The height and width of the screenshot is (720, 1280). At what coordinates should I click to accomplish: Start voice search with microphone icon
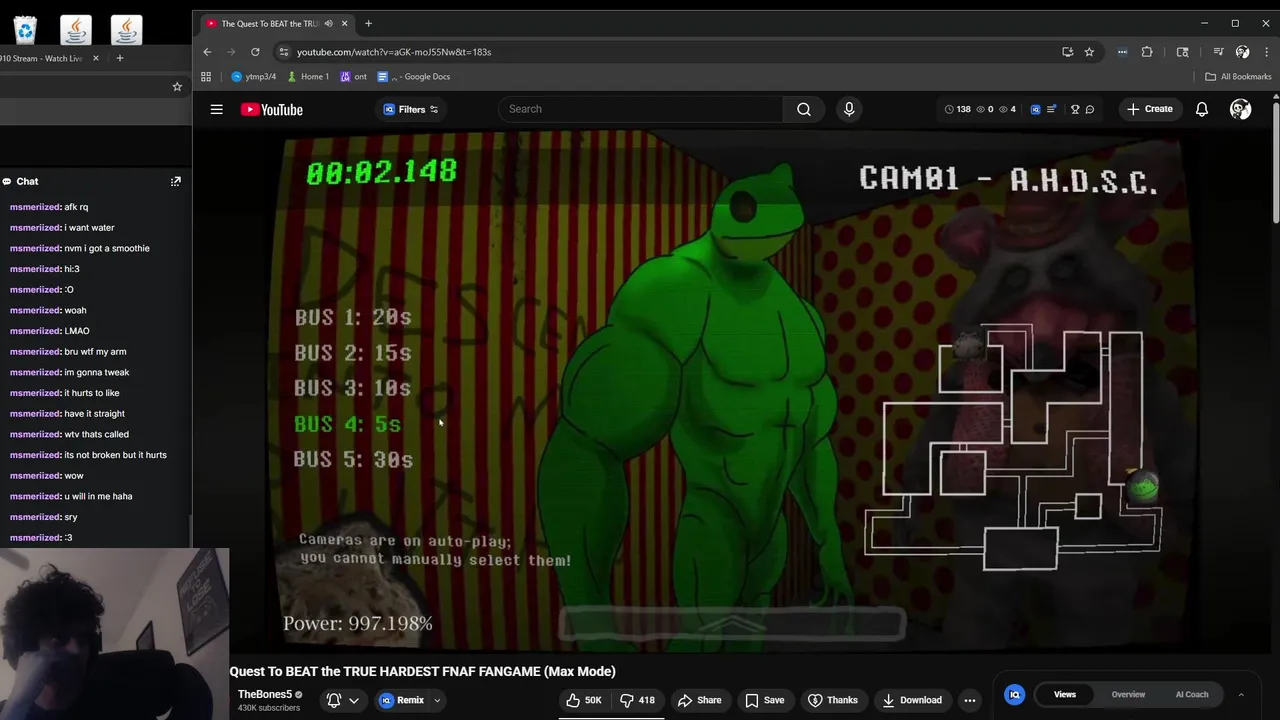click(x=849, y=109)
